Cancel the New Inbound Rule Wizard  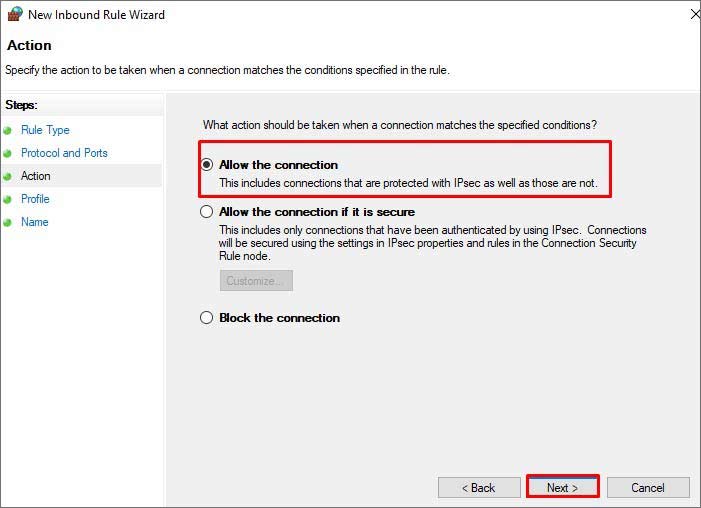[648, 488]
